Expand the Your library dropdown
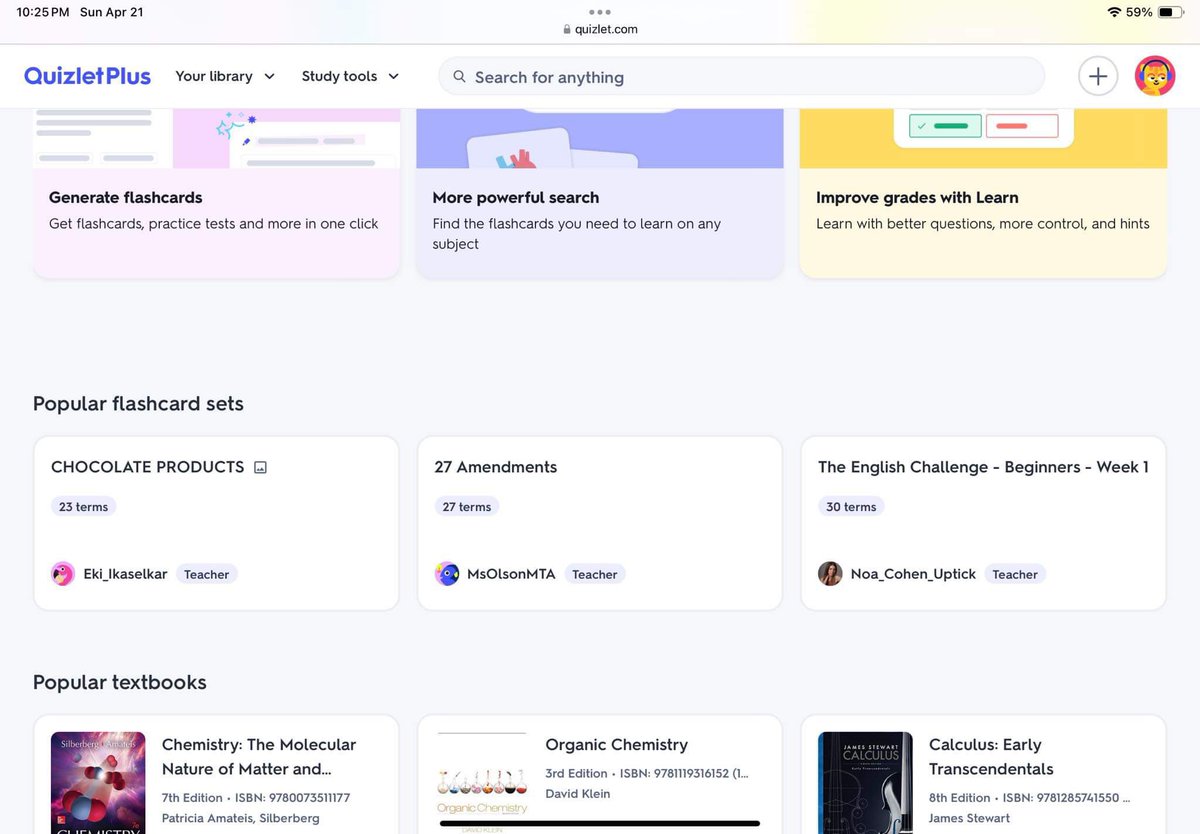The width and height of the screenshot is (1200, 834). [x=225, y=76]
